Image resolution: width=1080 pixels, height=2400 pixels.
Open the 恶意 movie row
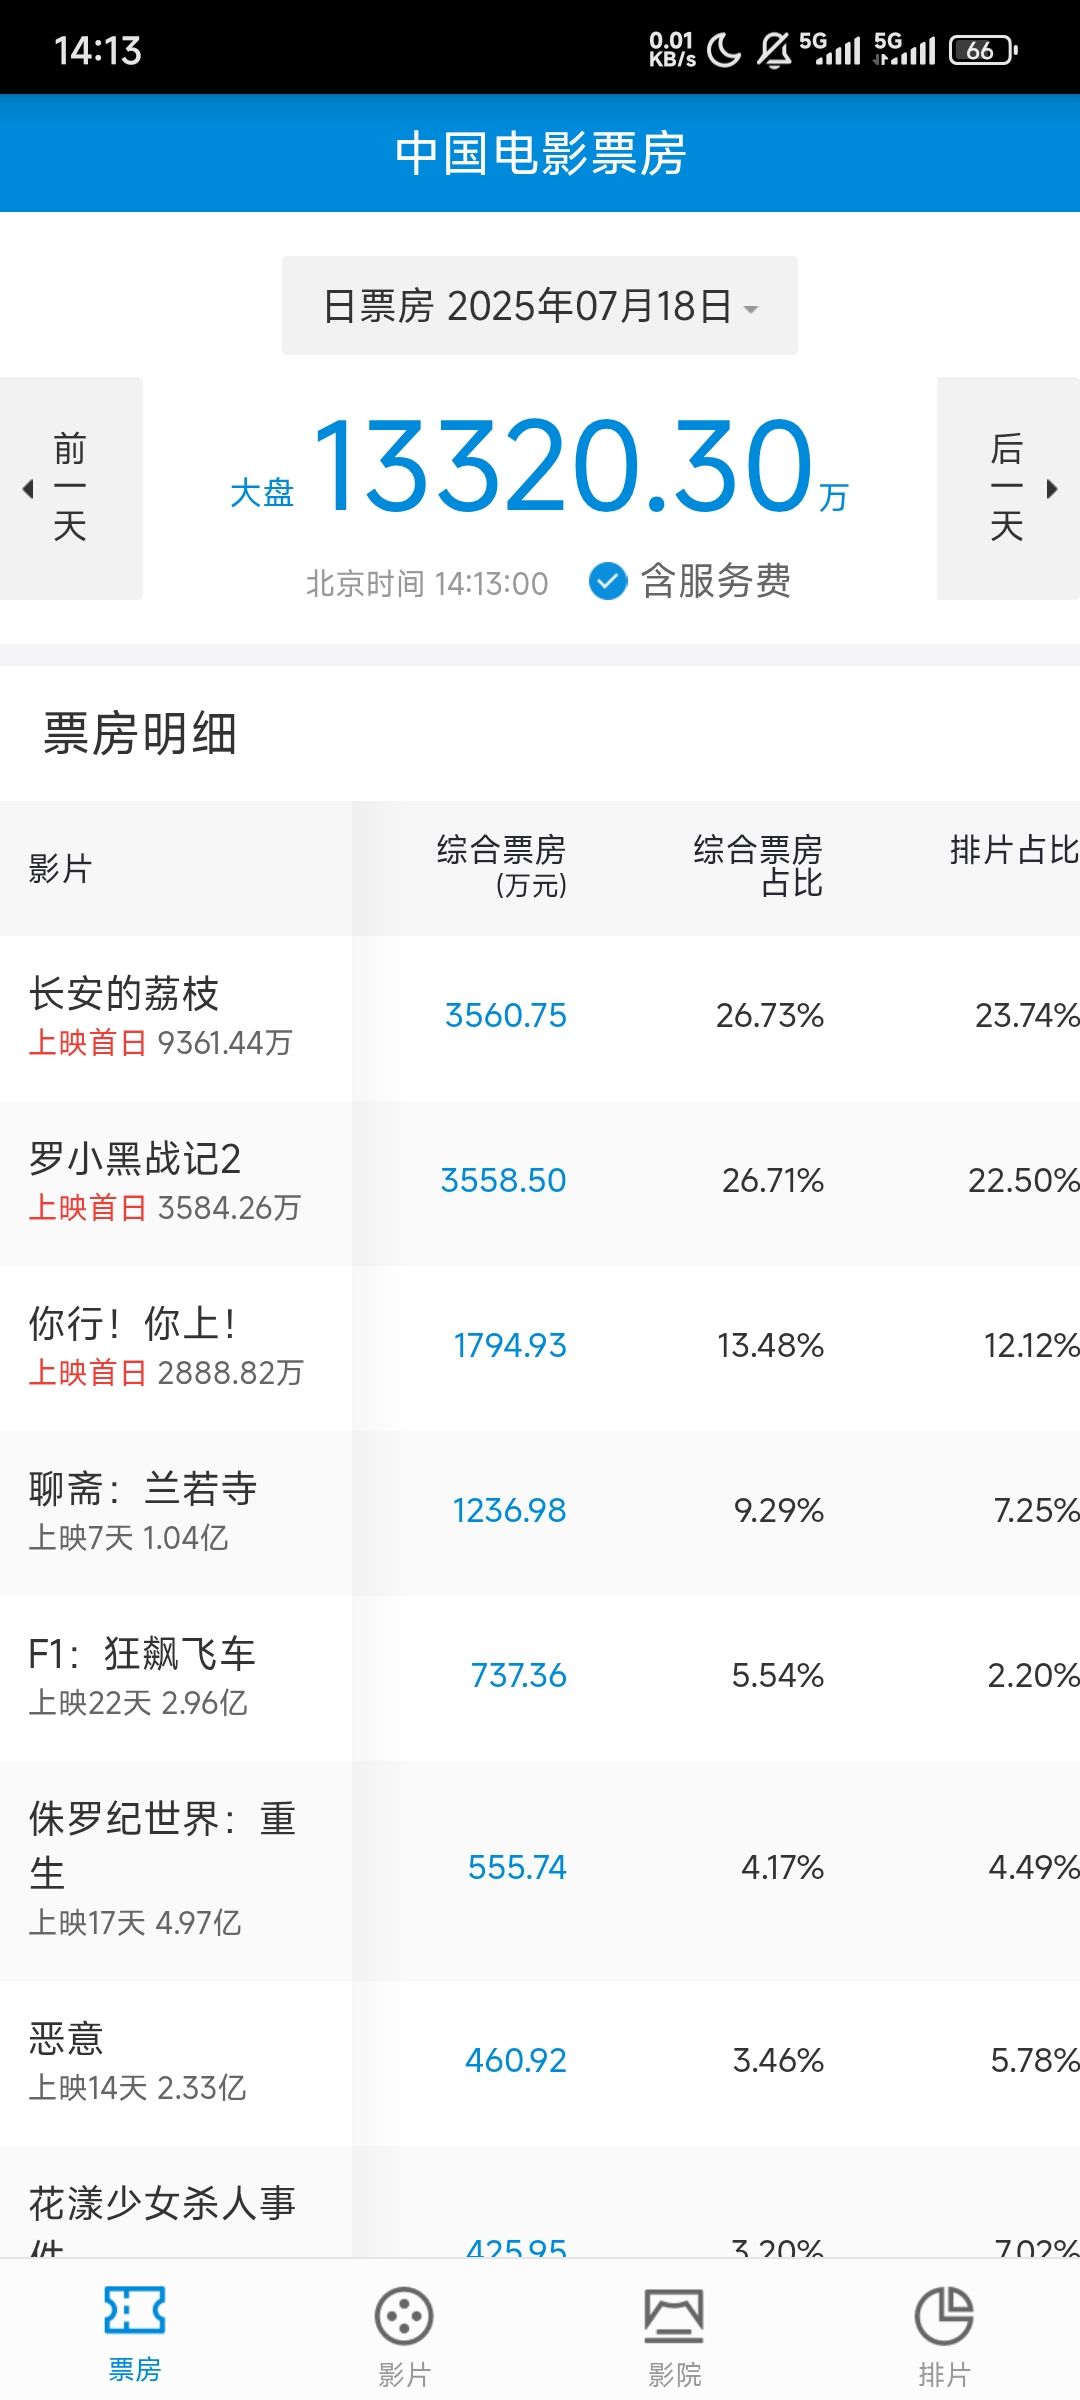click(x=540, y=2063)
